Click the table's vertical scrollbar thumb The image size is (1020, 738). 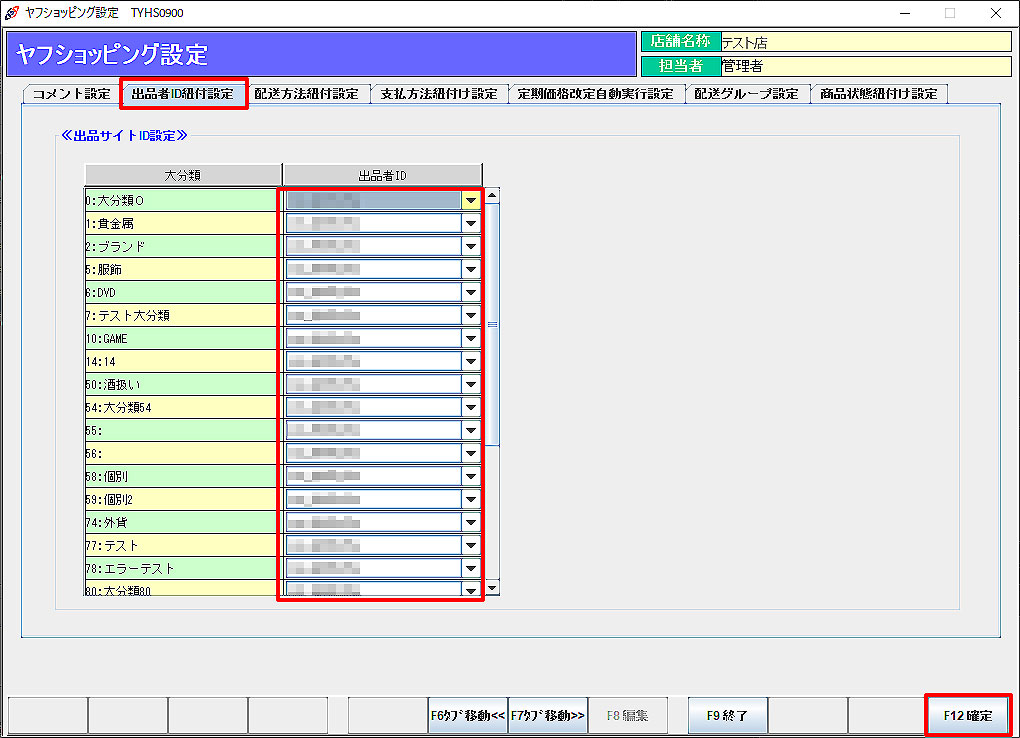tap(491, 323)
